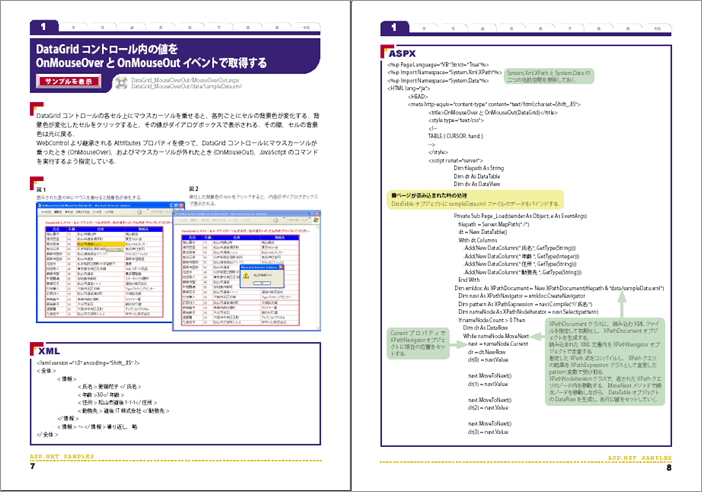
Task: Click page number 7 in the footer
Action: [x=32, y=466]
